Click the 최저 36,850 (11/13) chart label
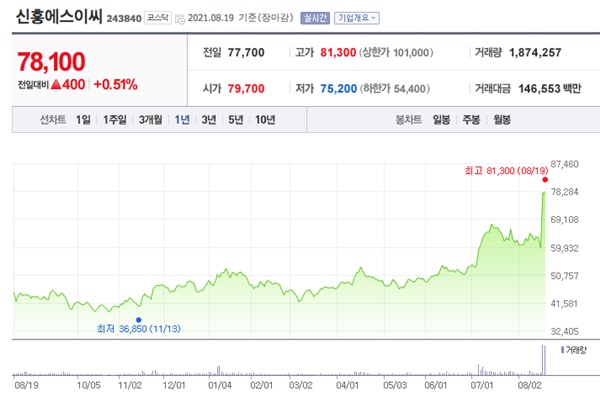 pyautogui.click(x=139, y=329)
